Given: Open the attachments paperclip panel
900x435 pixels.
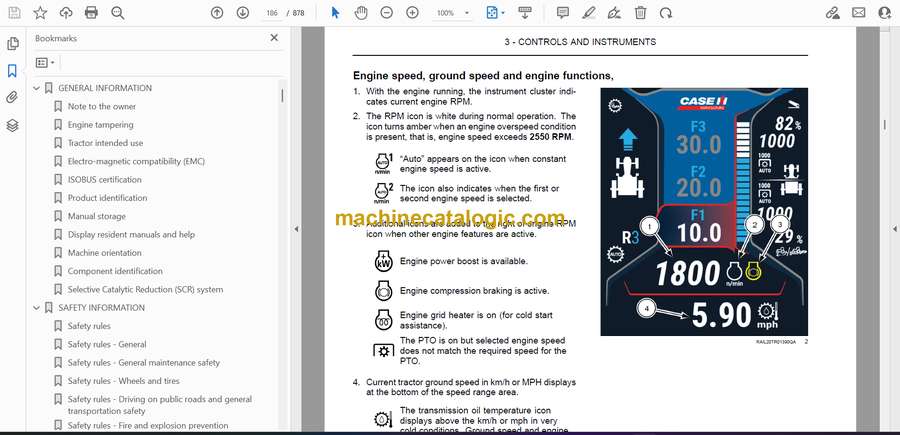Looking at the screenshot, I should tap(12, 98).
